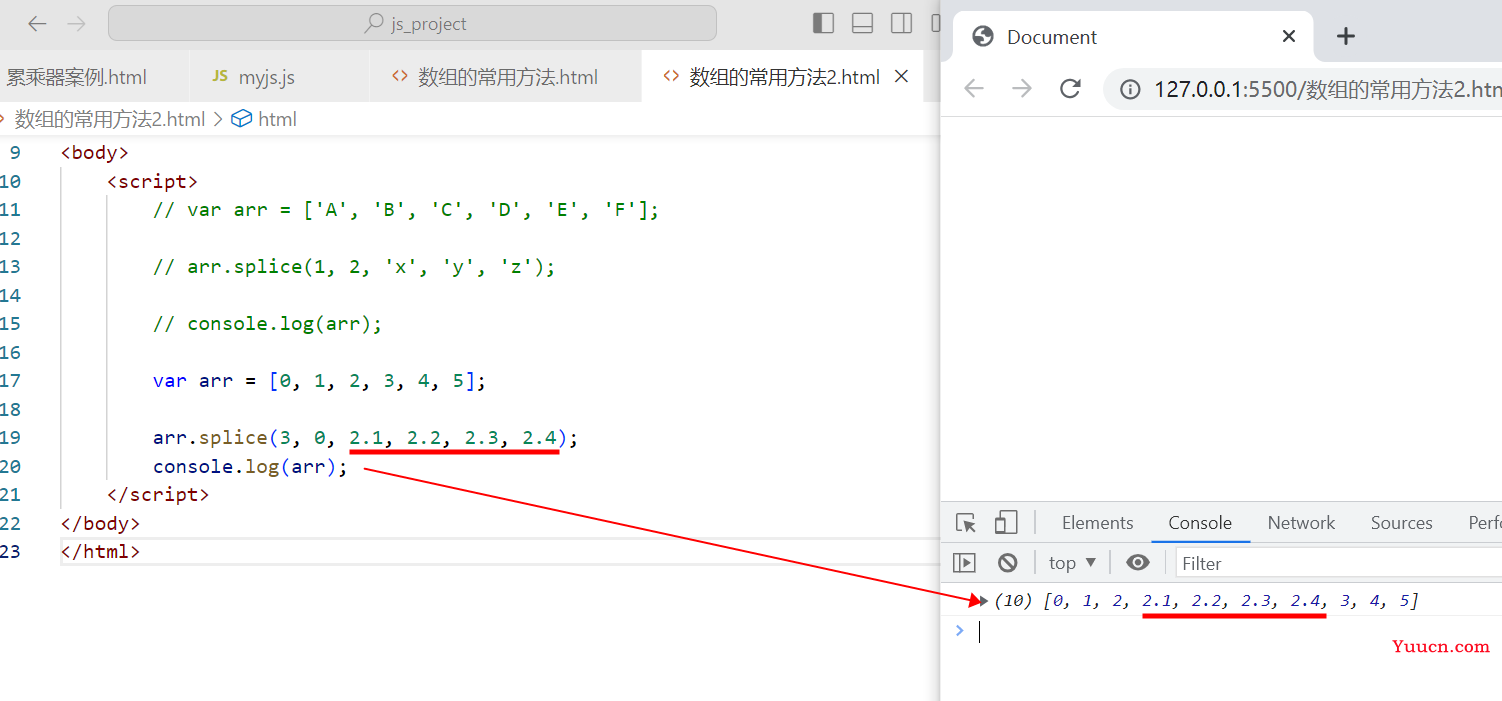This screenshot has width=1502, height=701.
Task: Select the Document browser tab
Action: pos(1135,37)
